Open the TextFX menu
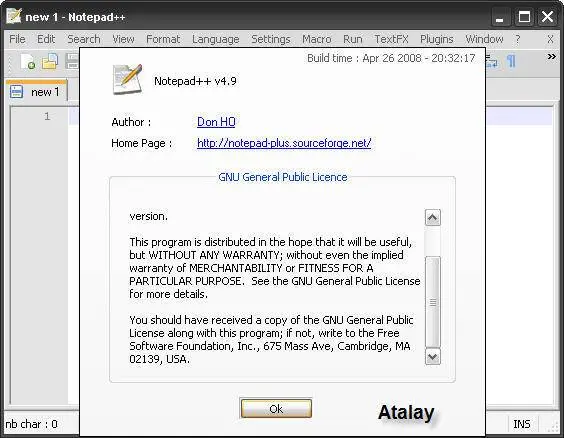 coord(391,39)
